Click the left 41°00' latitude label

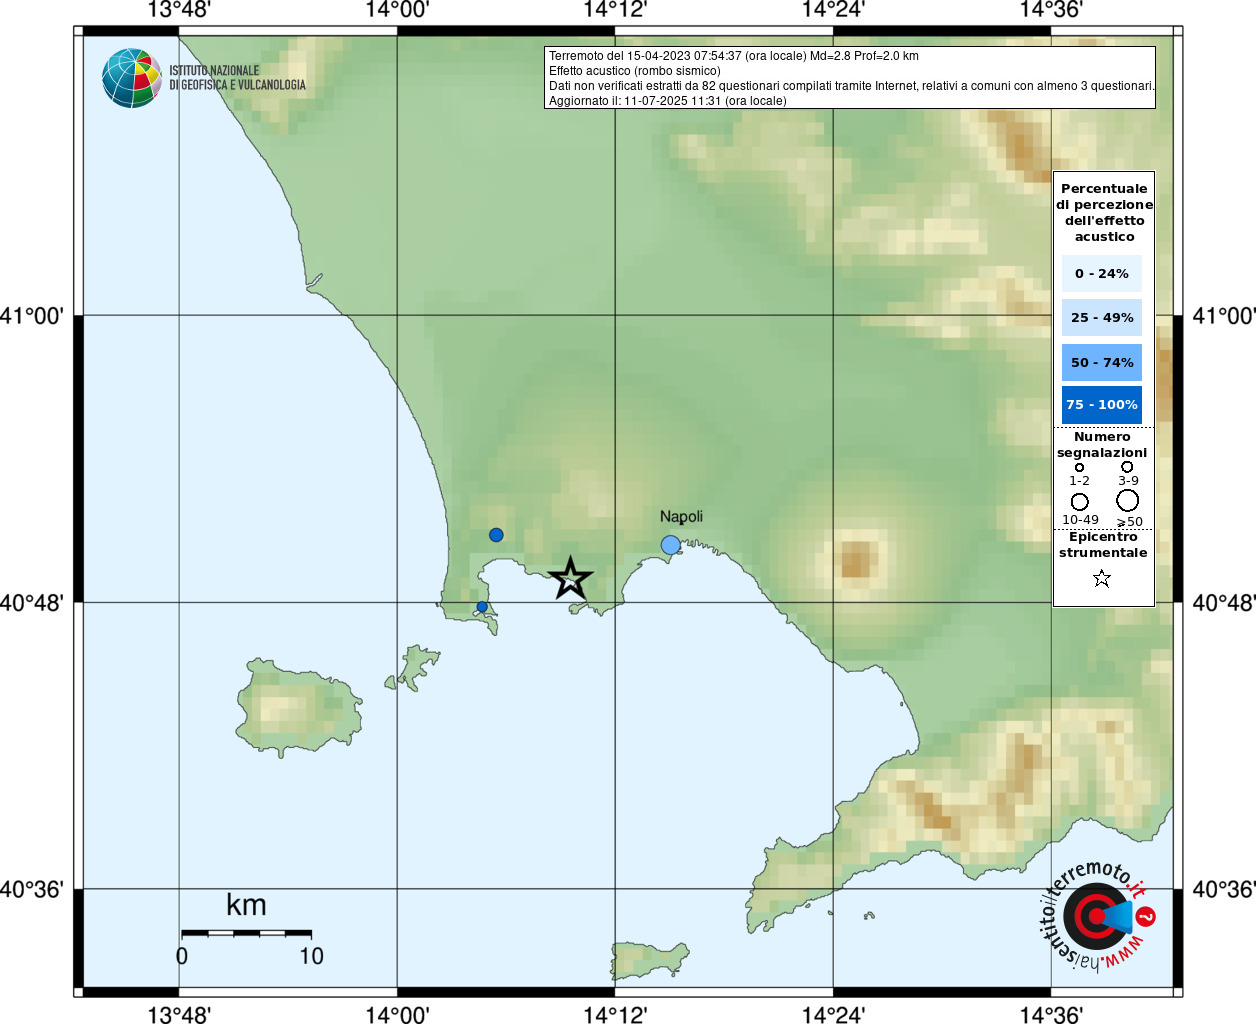tap(32, 316)
